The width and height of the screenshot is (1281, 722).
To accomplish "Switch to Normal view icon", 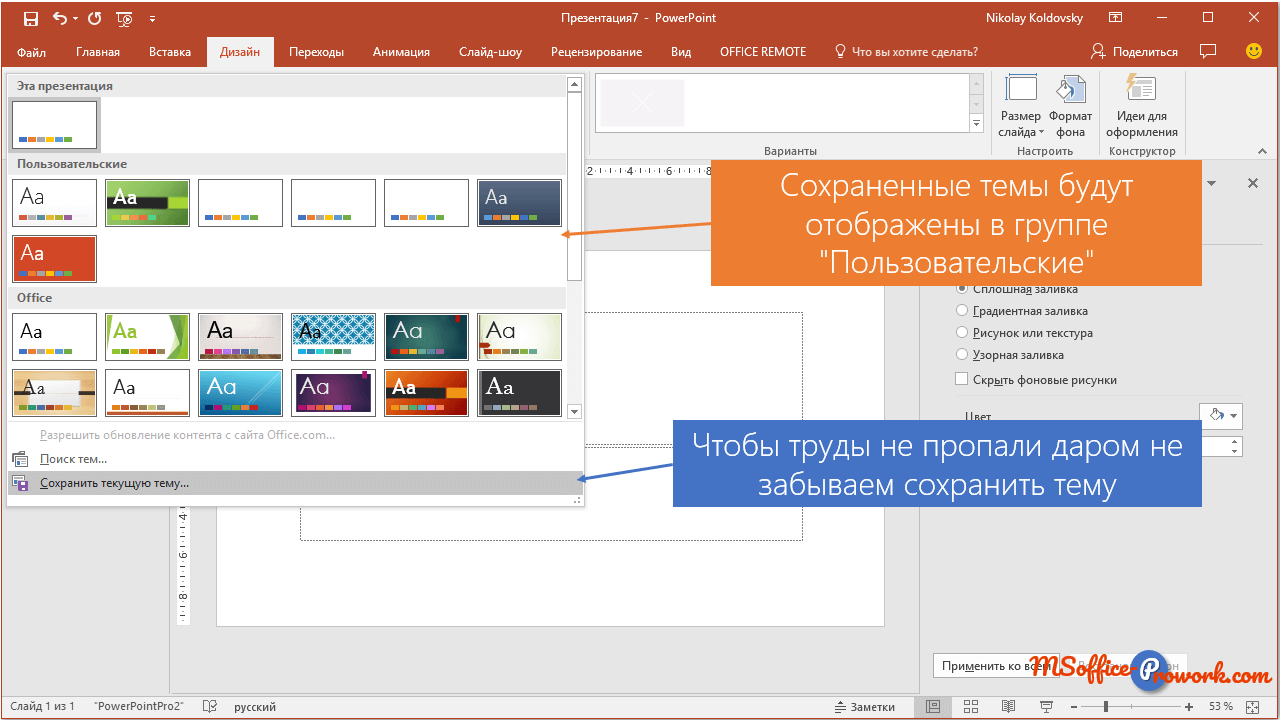I will click(x=933, y=707).
